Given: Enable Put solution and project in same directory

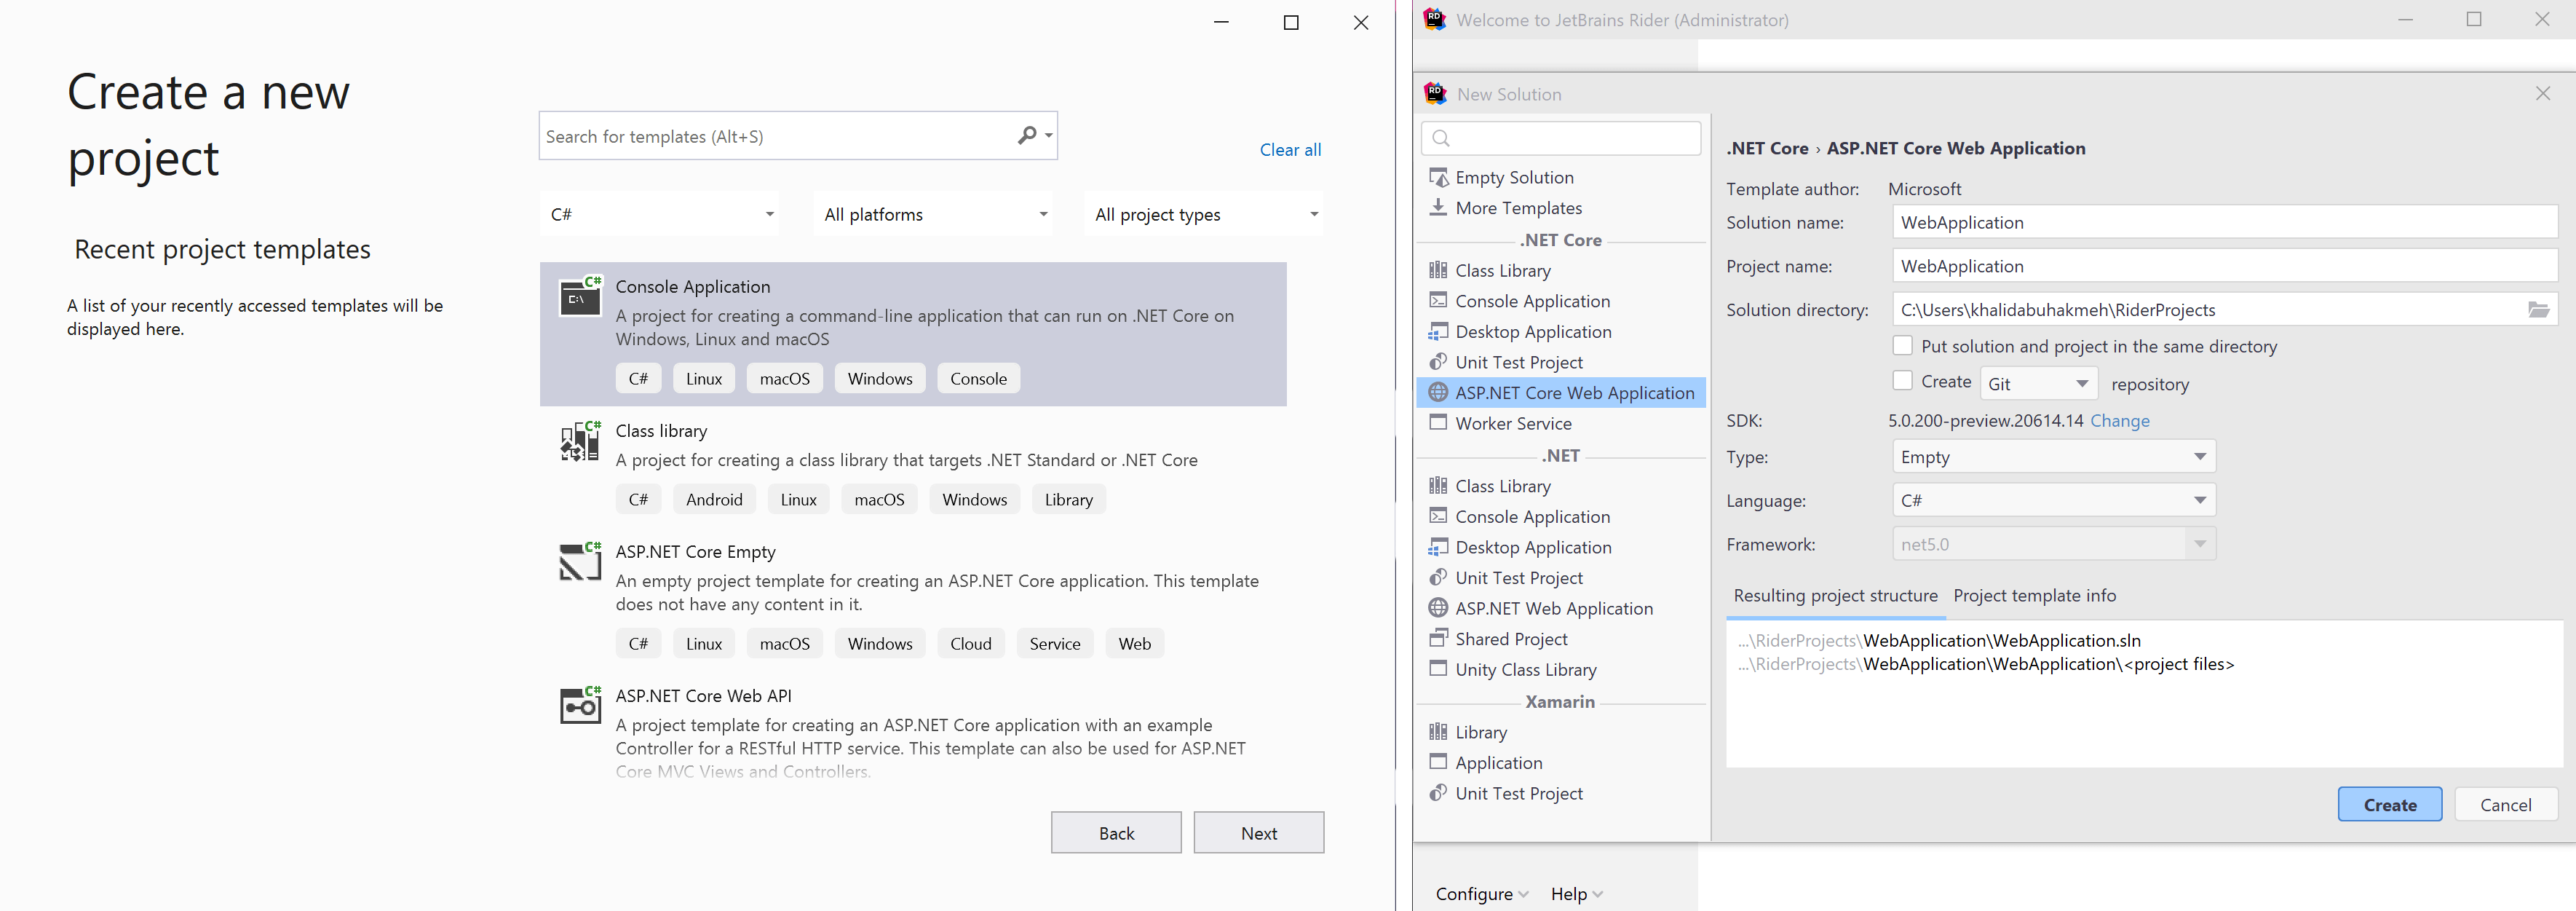Looking at the screenshot, I should coord(1902,346).
